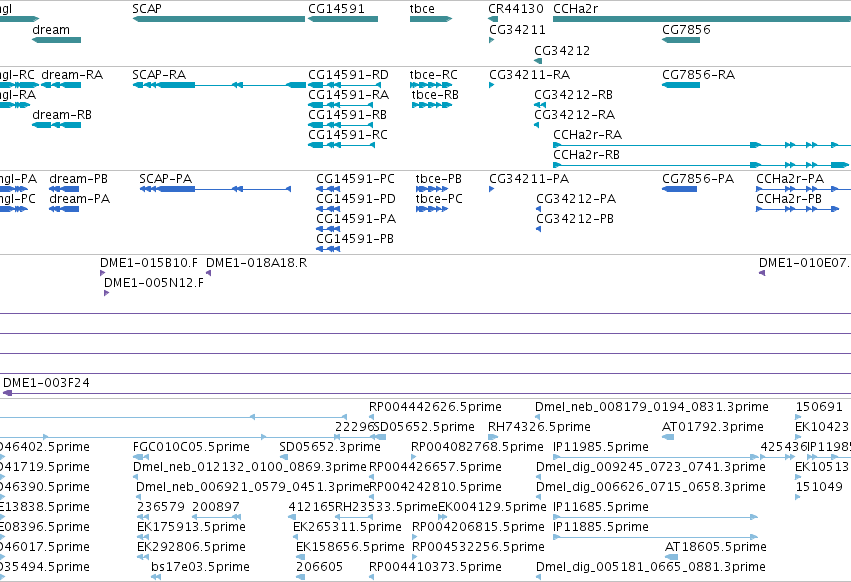The image size is (851, 582).
Task: Click the CG14591-PD protein label
Action: pyautogui.click(x=356, y=199)
